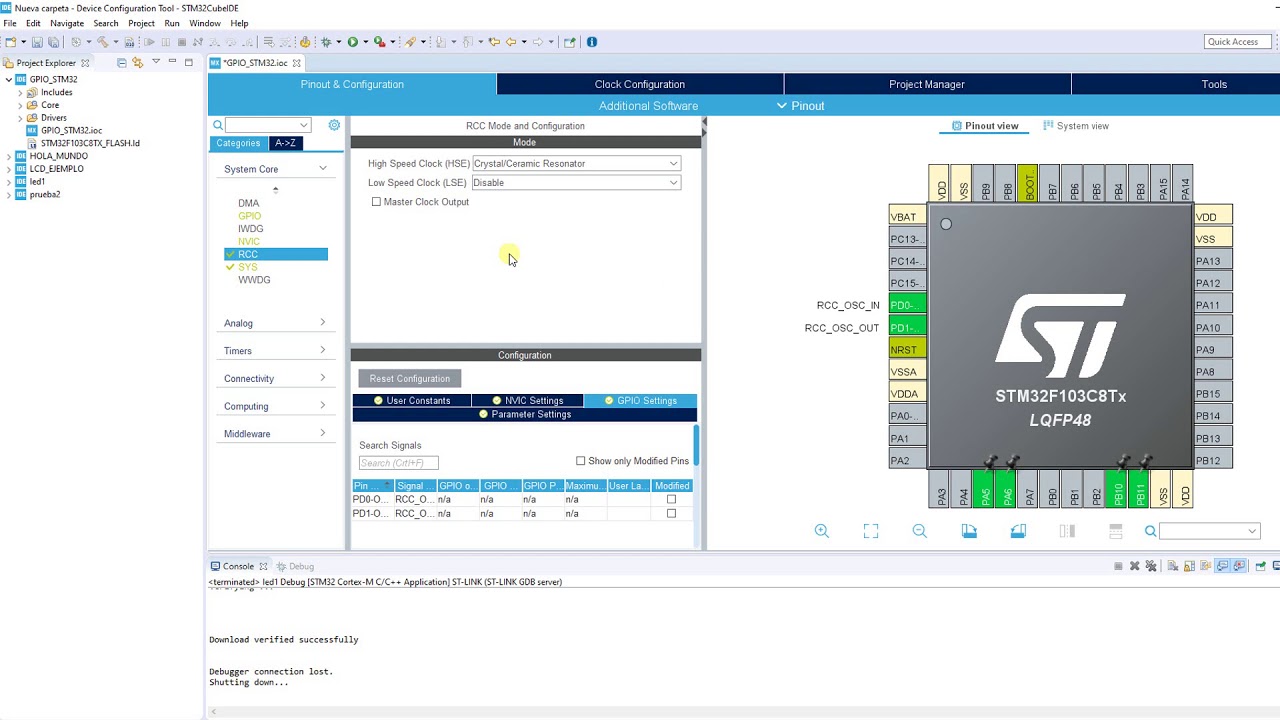Select GPIO in System Core list
The image size is (1280, 720).
249,216
